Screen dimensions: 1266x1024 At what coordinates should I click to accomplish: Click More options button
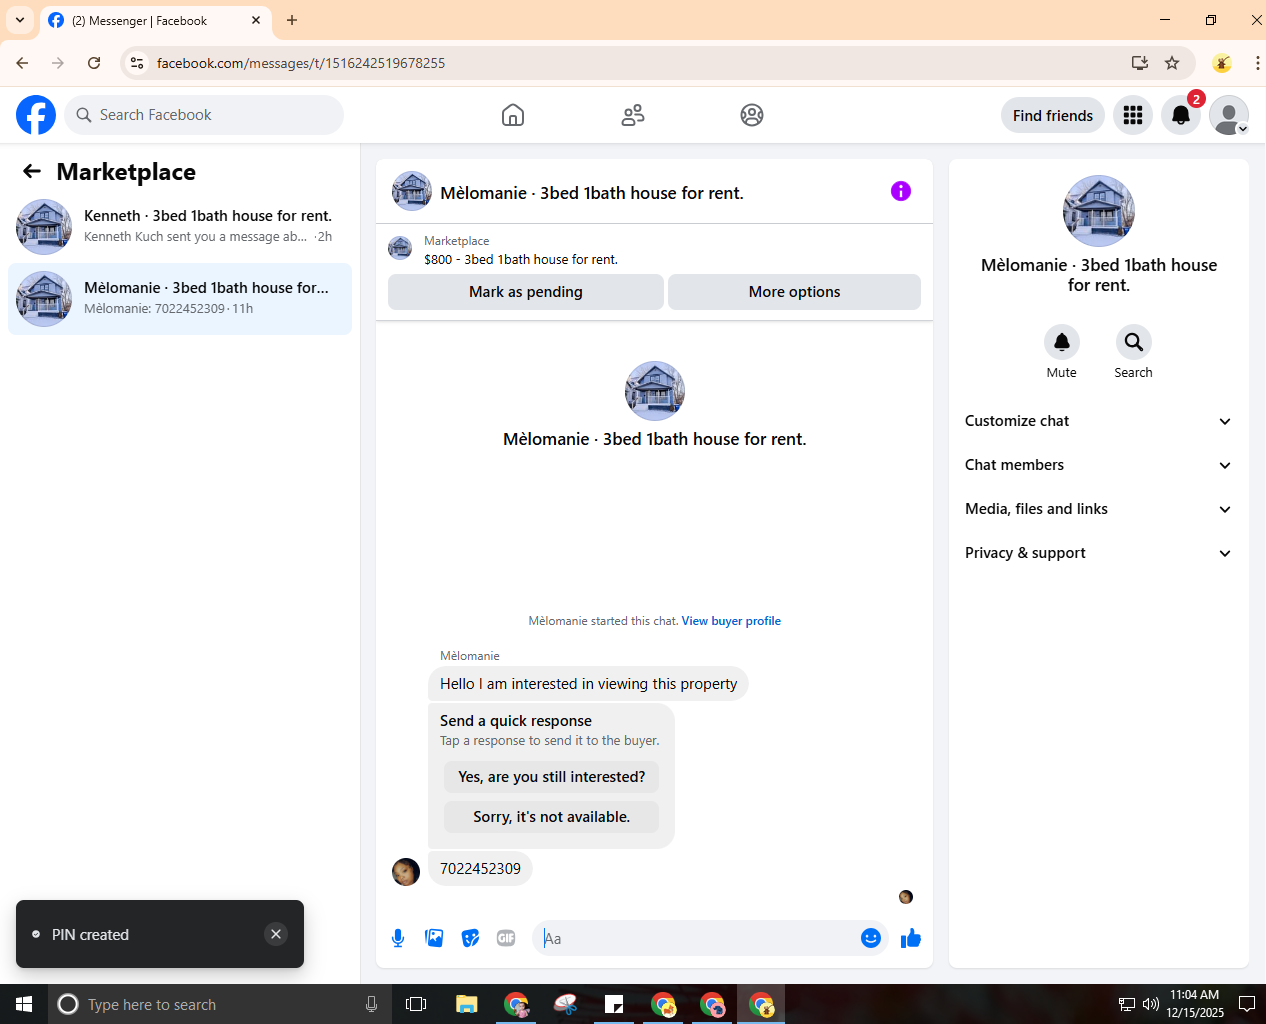(794, 292)
